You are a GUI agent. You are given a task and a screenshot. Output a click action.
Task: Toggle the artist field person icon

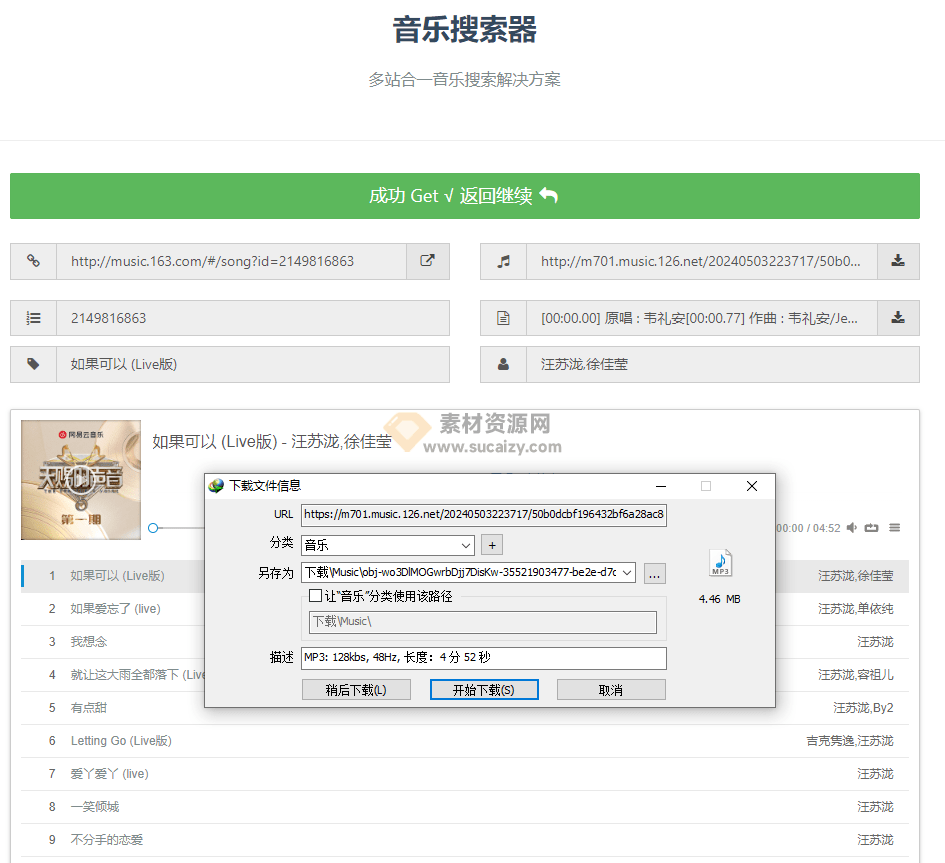503,364
